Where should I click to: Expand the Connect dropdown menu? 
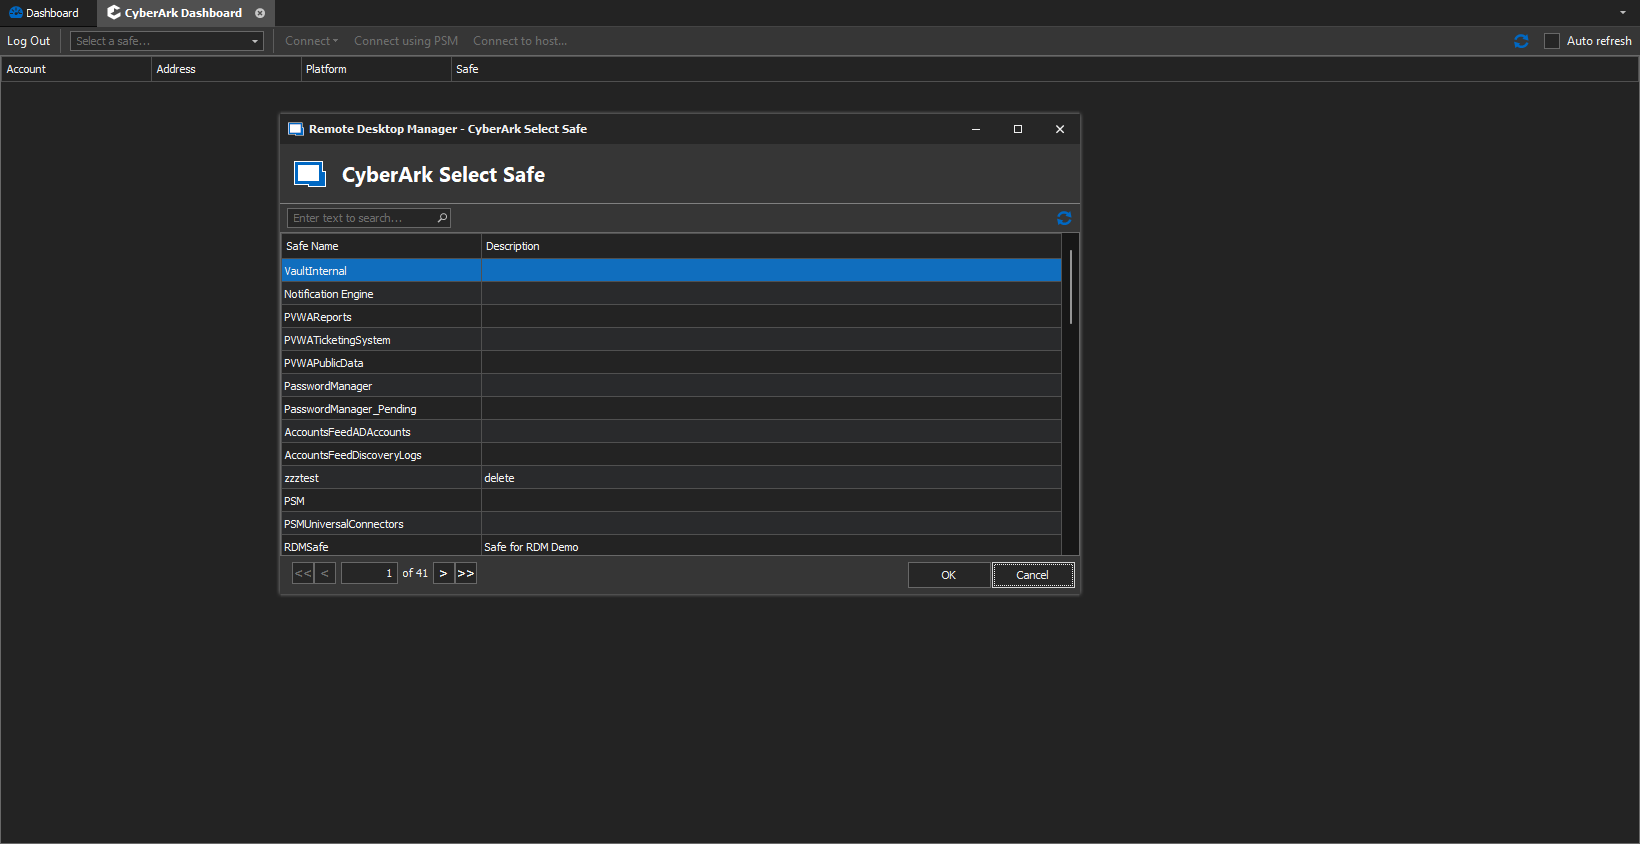point(311,41)
